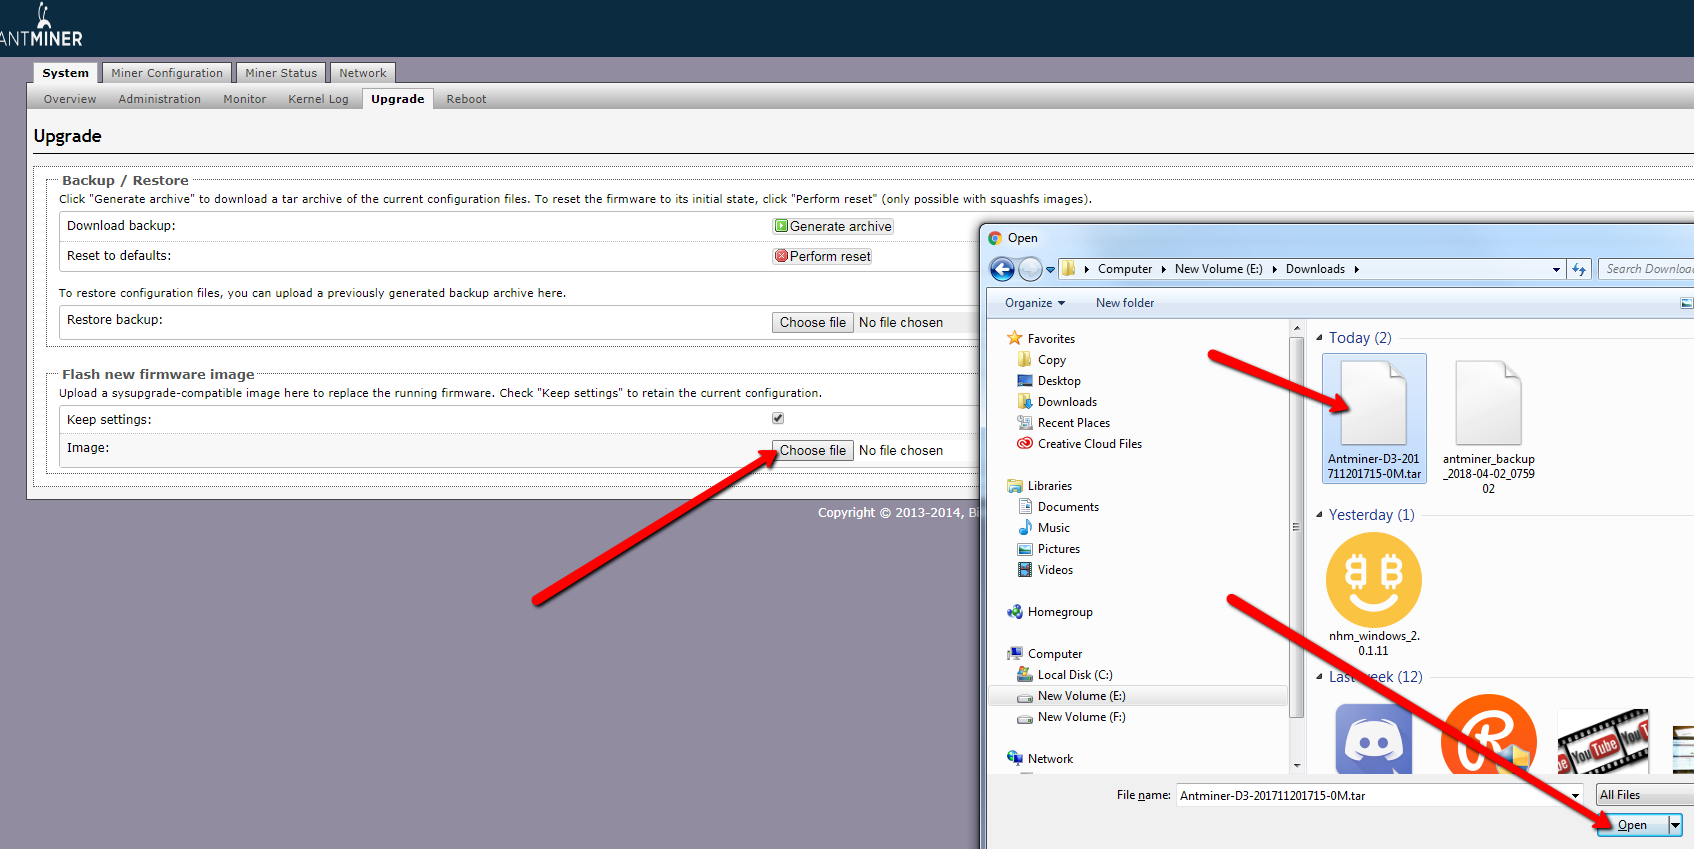Click the Discord icon file

1373,740
